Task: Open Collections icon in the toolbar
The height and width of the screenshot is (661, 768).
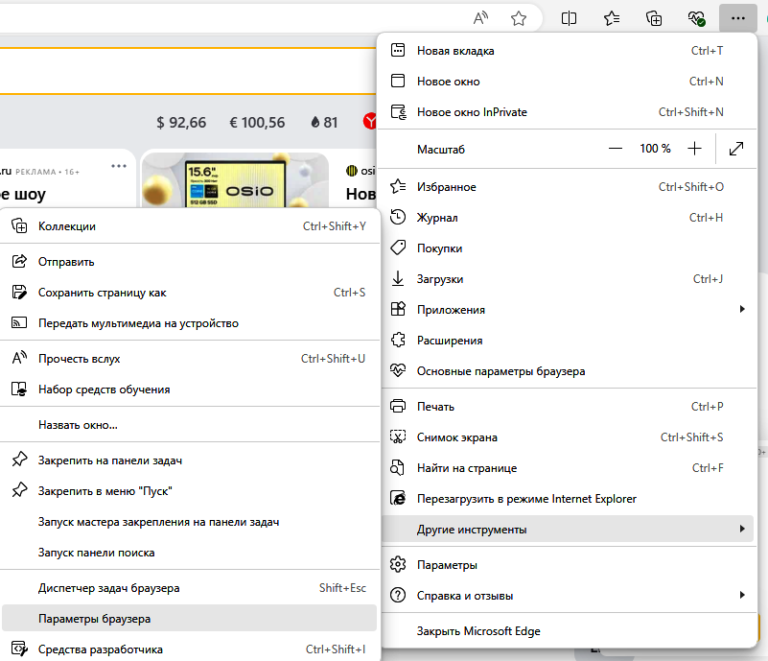Action: tap(654, 19)
